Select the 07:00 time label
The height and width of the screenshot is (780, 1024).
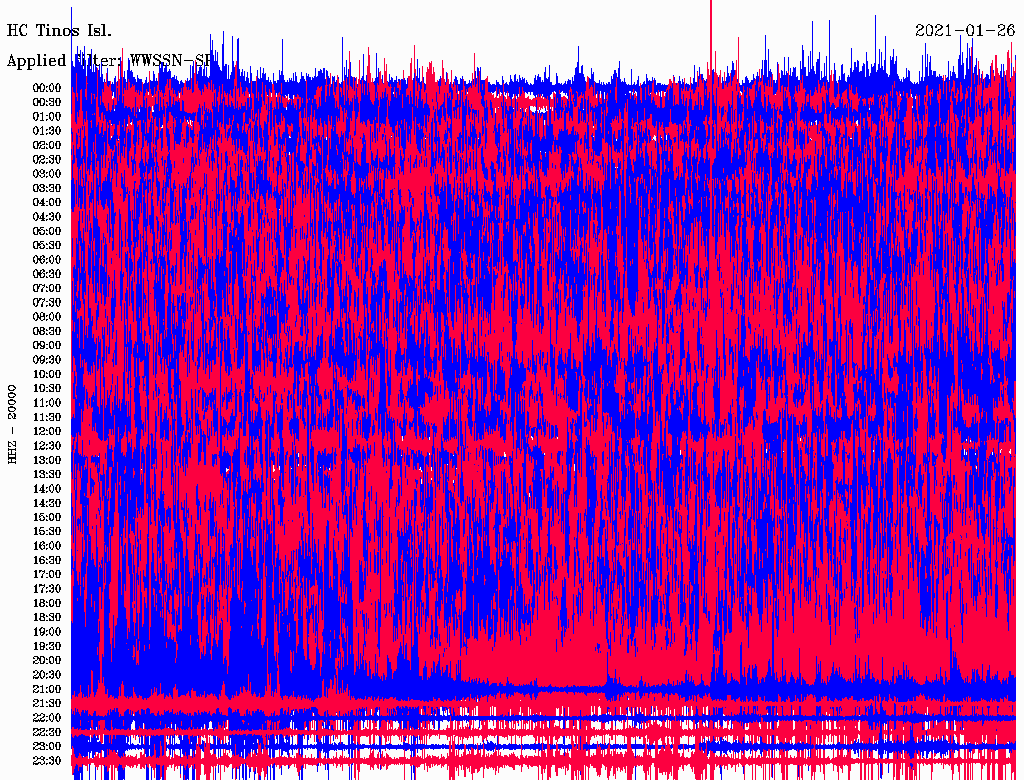pos(46,289)
